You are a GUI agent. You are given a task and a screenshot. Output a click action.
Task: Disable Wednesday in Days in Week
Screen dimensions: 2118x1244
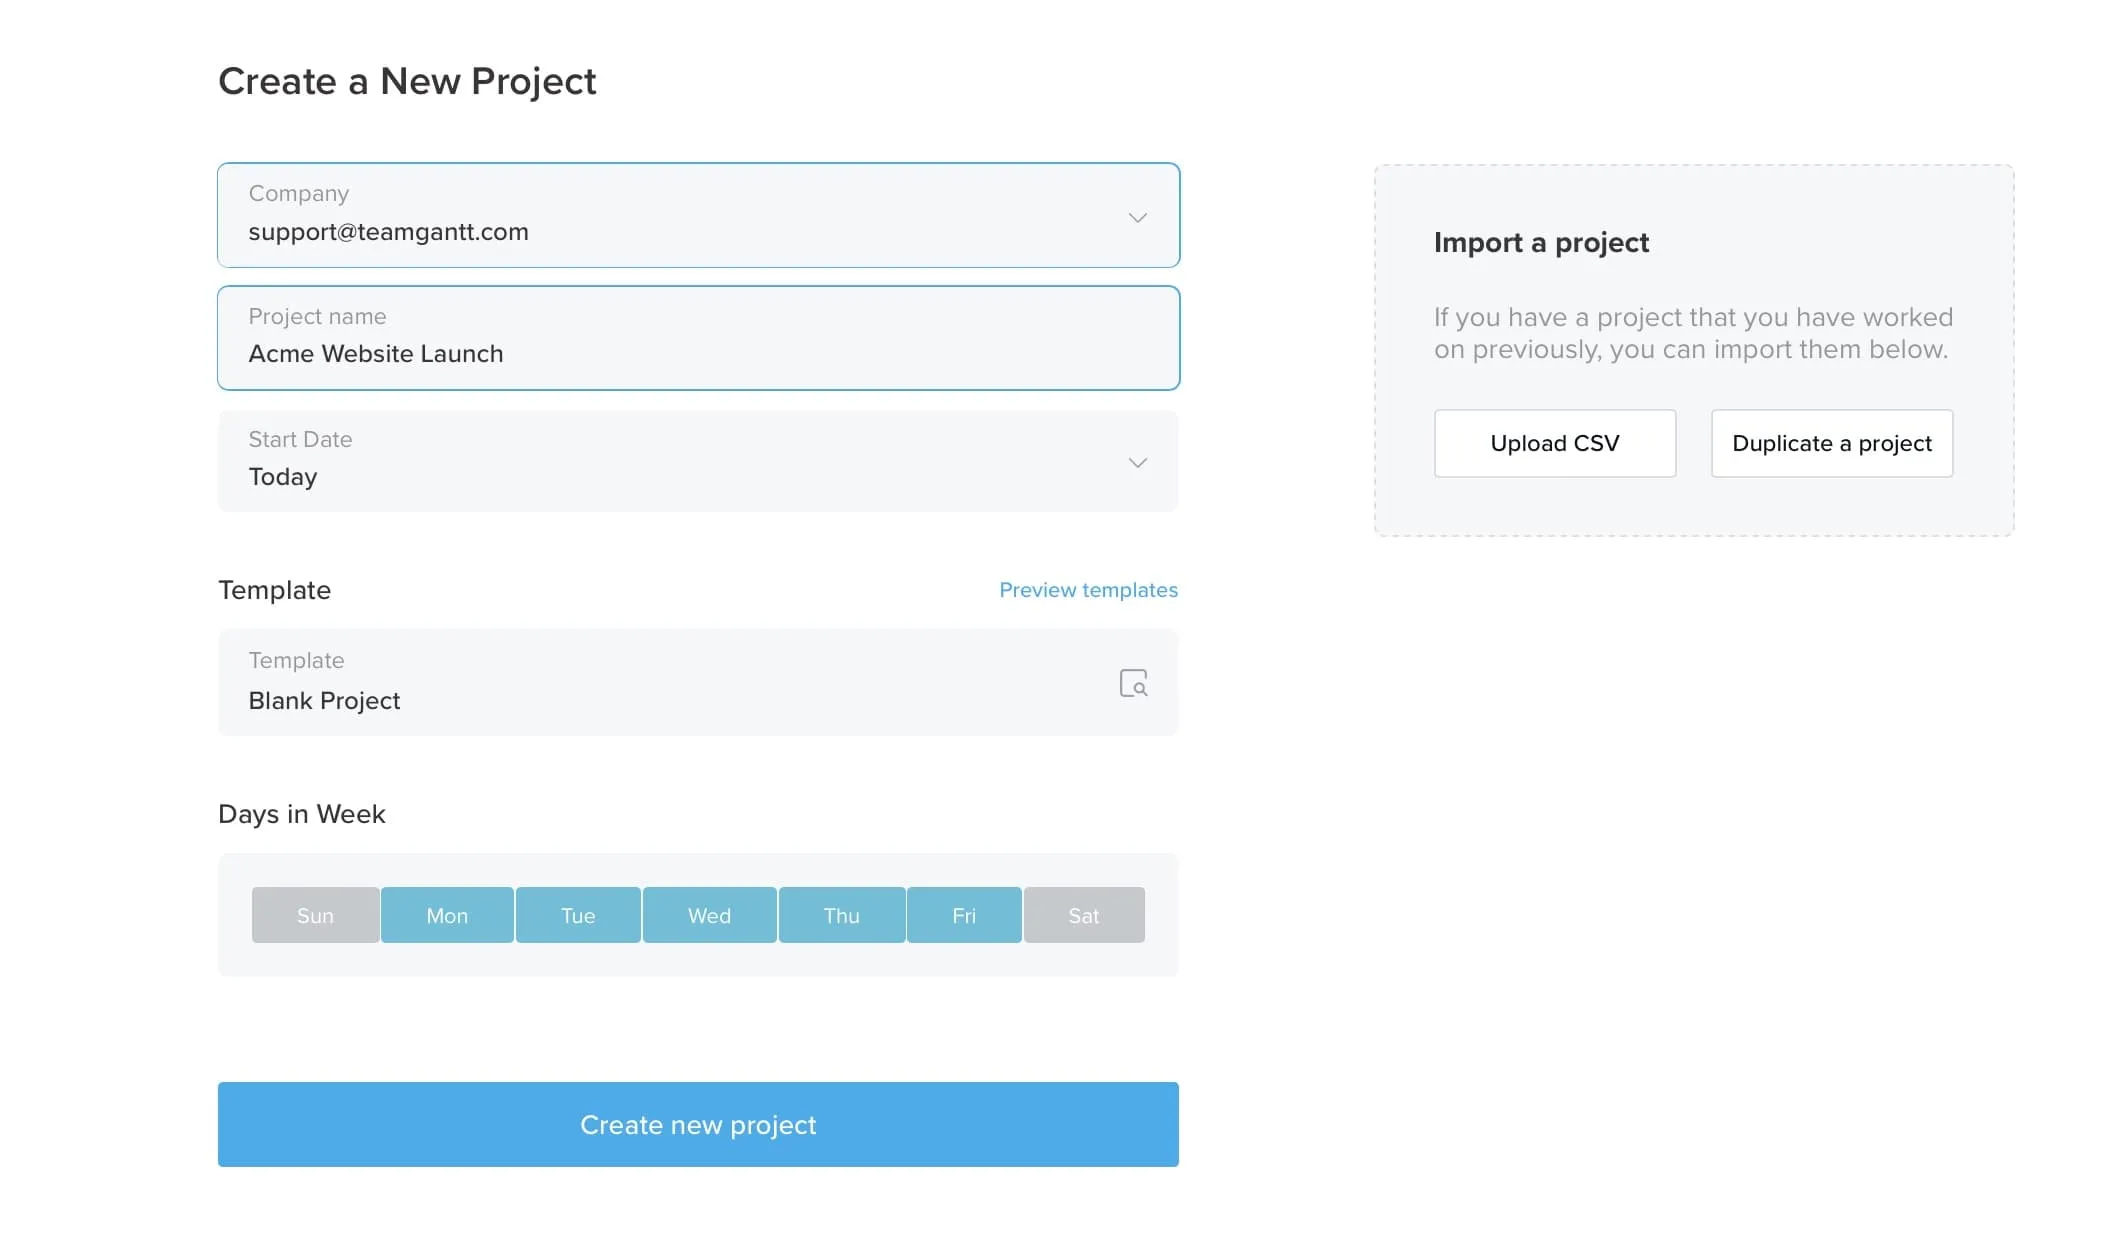pyautogui.click(x=709, y=915)
